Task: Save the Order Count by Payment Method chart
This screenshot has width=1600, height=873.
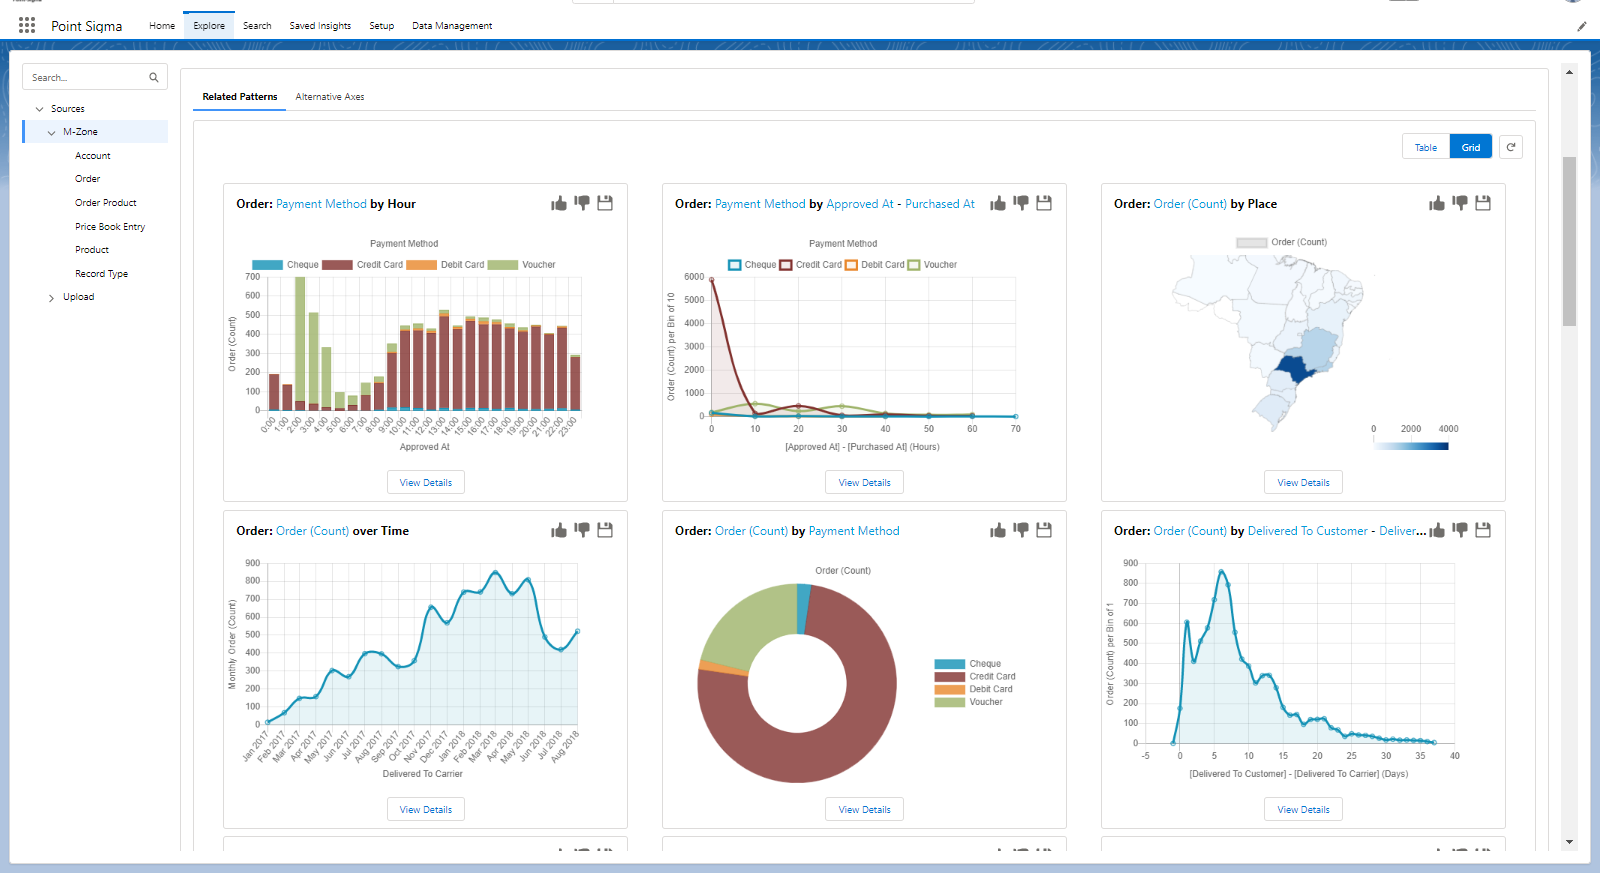Action: [1044, 530]
